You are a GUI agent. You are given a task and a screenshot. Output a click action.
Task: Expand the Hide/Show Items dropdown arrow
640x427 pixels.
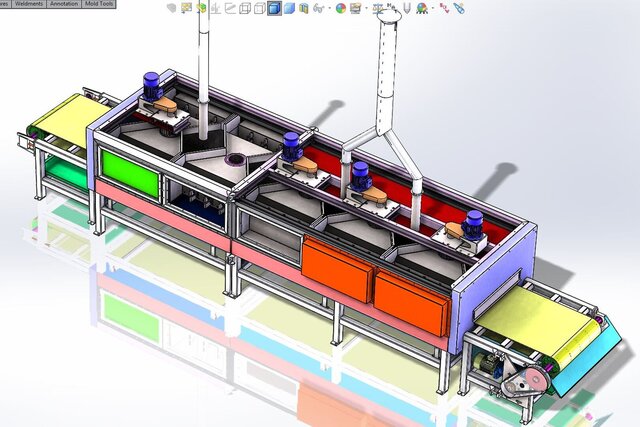329,8
